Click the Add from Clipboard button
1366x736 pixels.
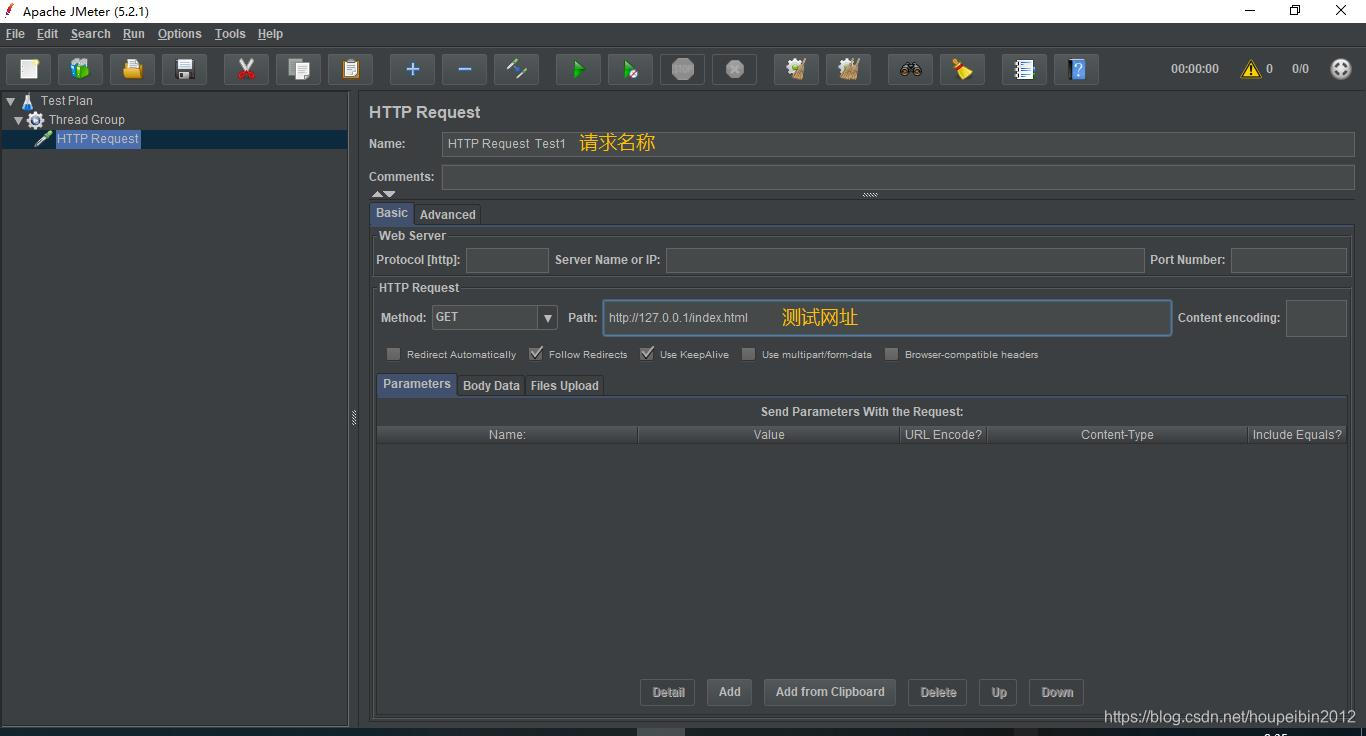coord(830,692)
